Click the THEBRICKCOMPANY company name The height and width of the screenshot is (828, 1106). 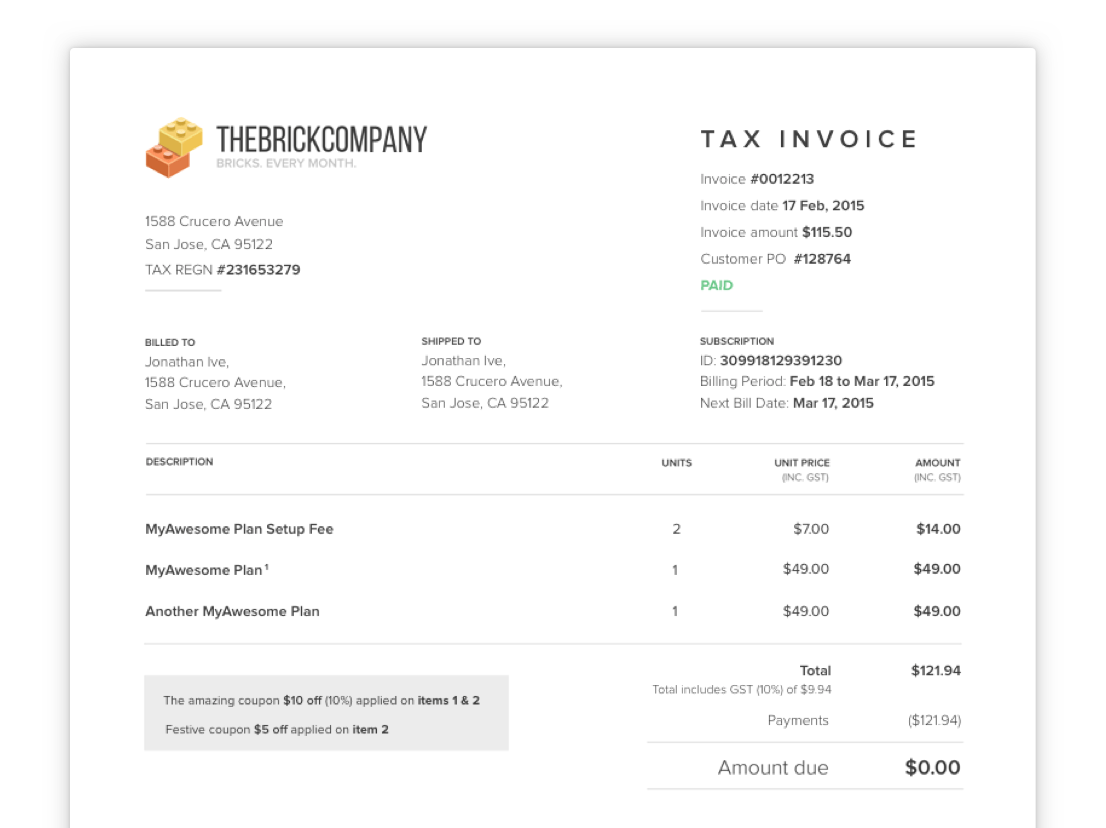[321, 139]
